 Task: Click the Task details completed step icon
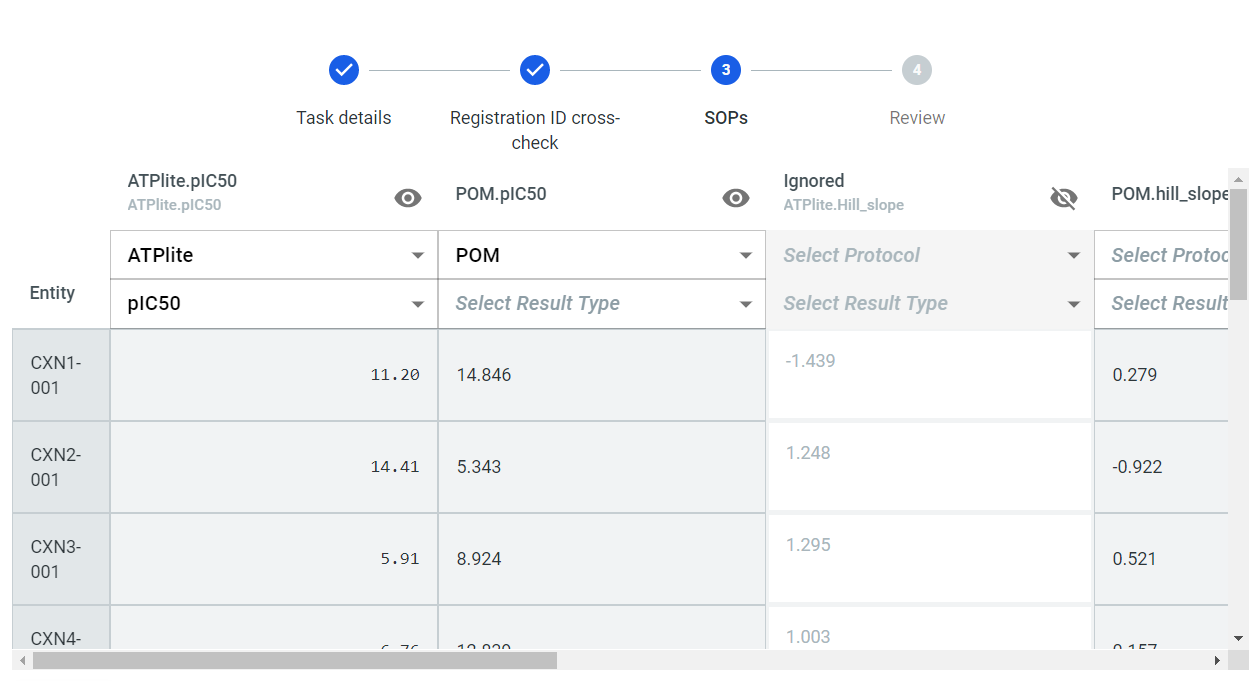pyautogui.click(x=343, y=70)
